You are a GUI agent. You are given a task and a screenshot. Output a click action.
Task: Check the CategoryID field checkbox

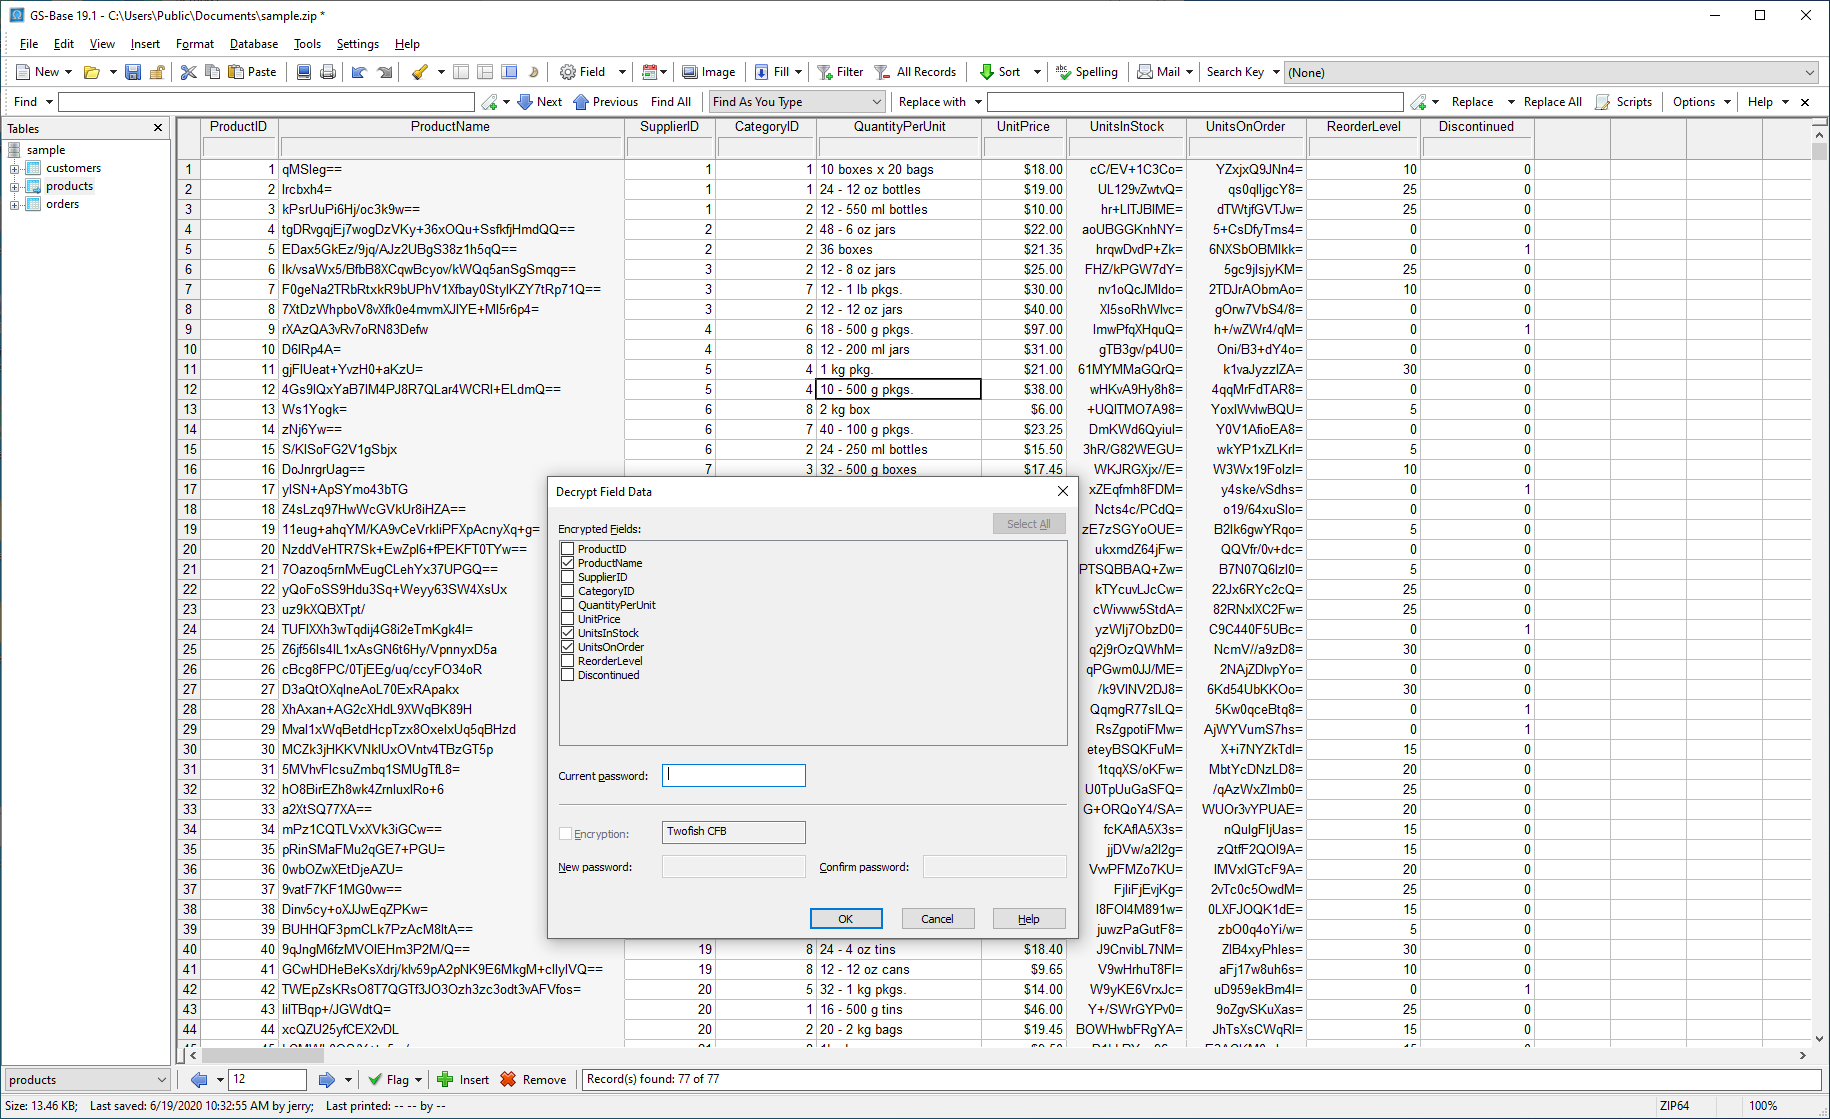[x=568, y=591]
